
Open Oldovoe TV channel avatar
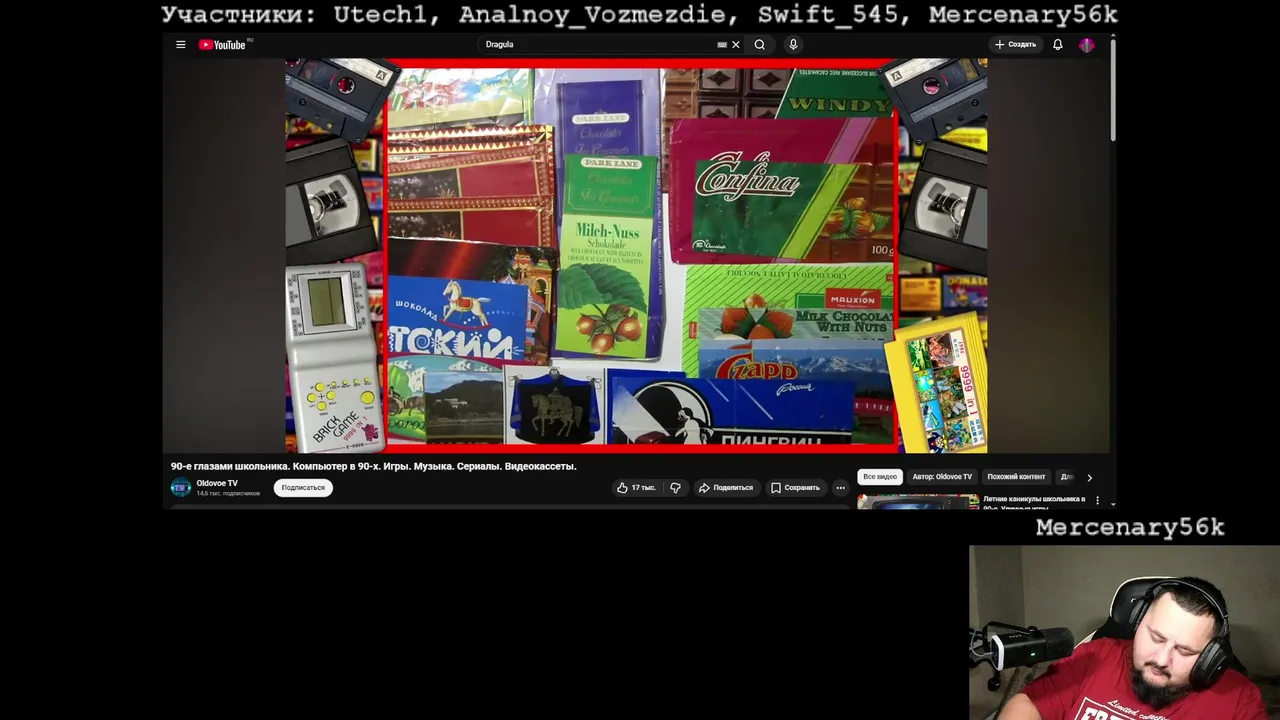[x=181, y=487]
